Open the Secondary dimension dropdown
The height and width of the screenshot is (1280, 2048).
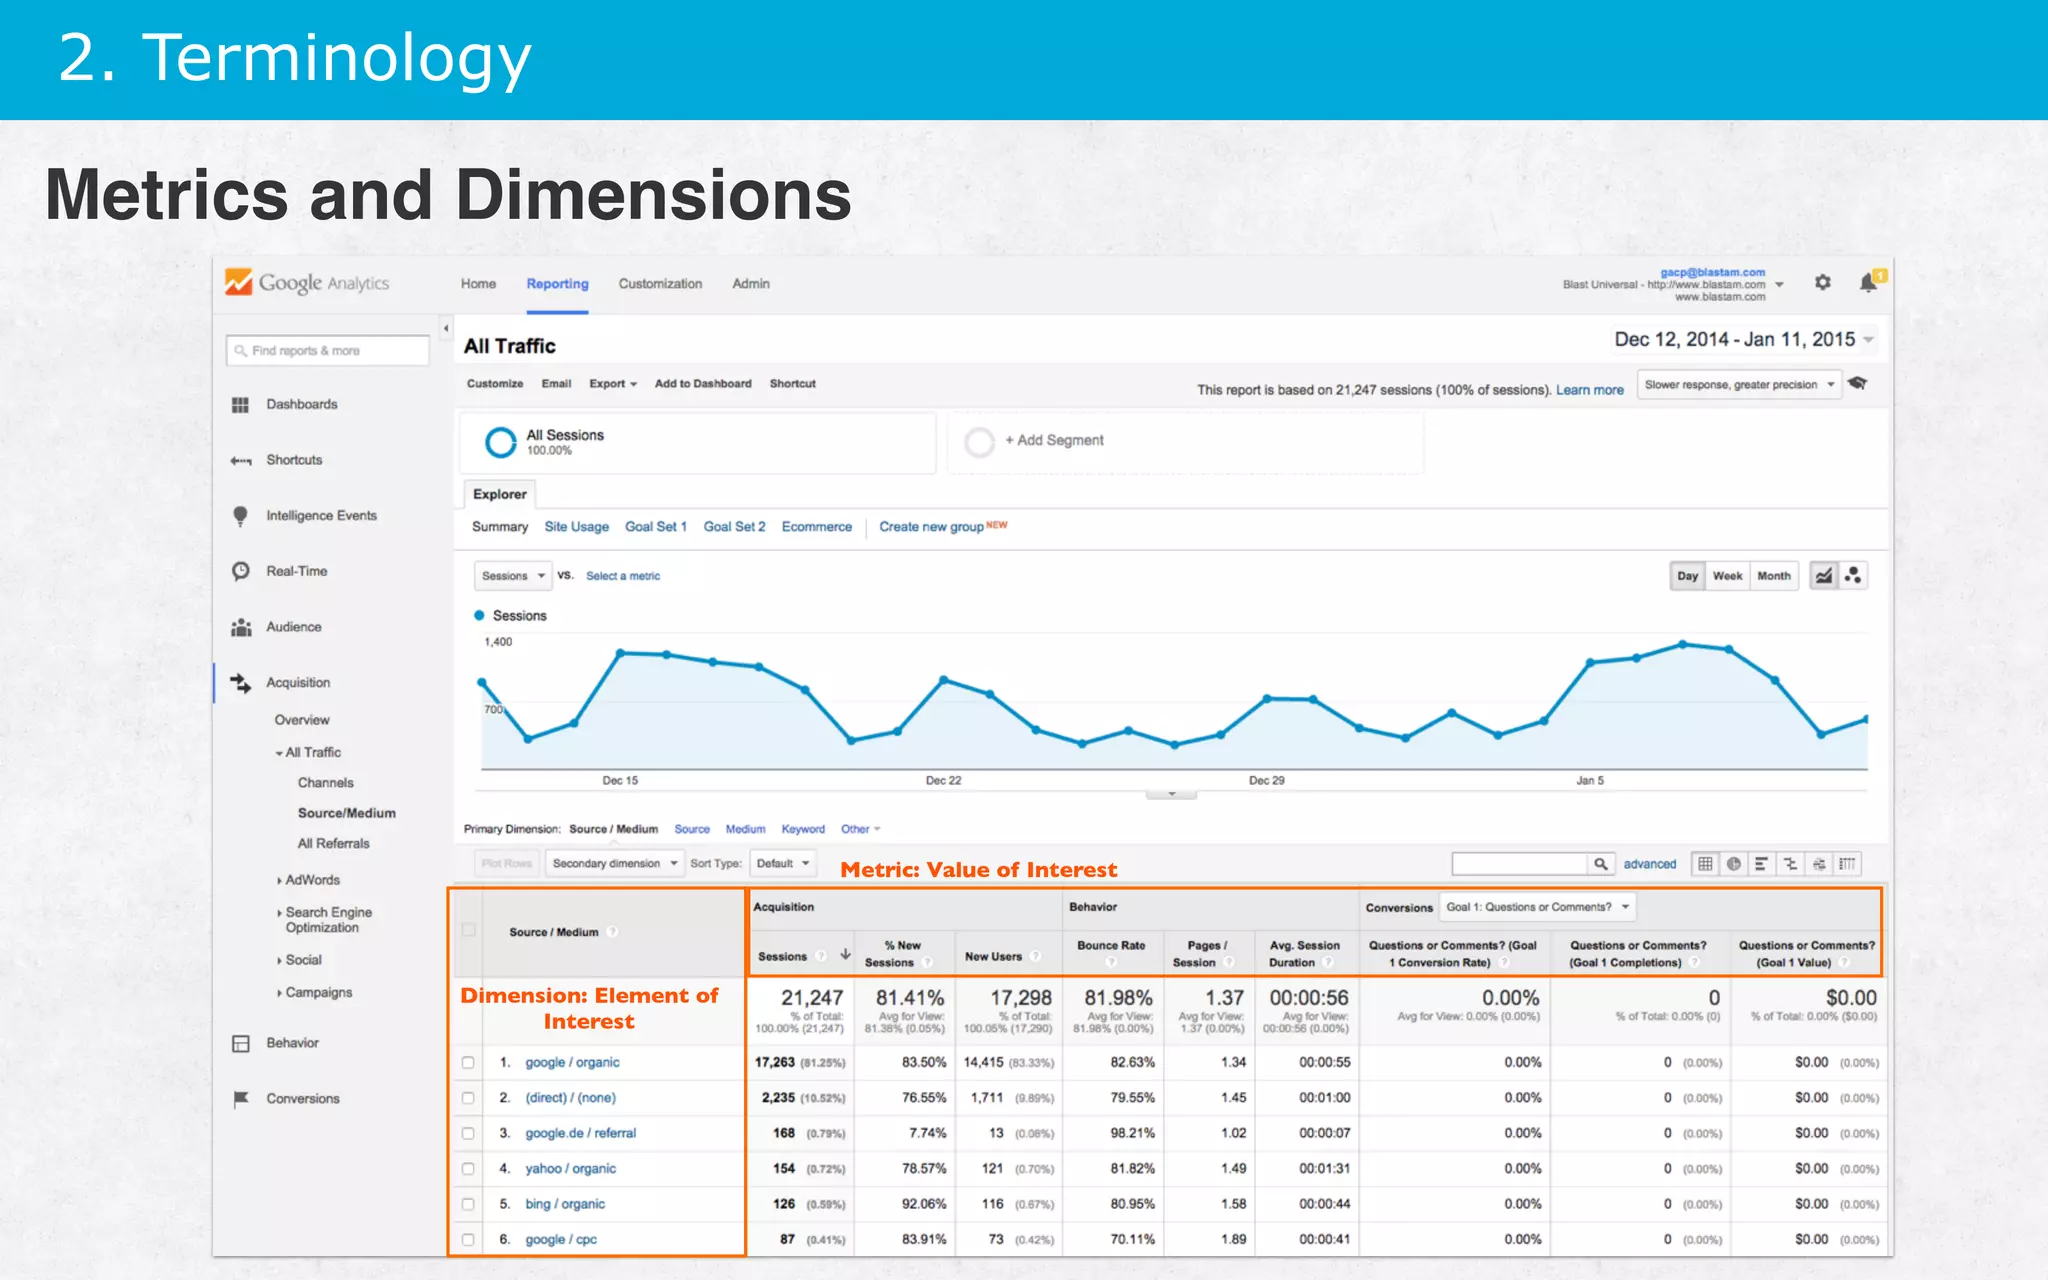[614, 864]
